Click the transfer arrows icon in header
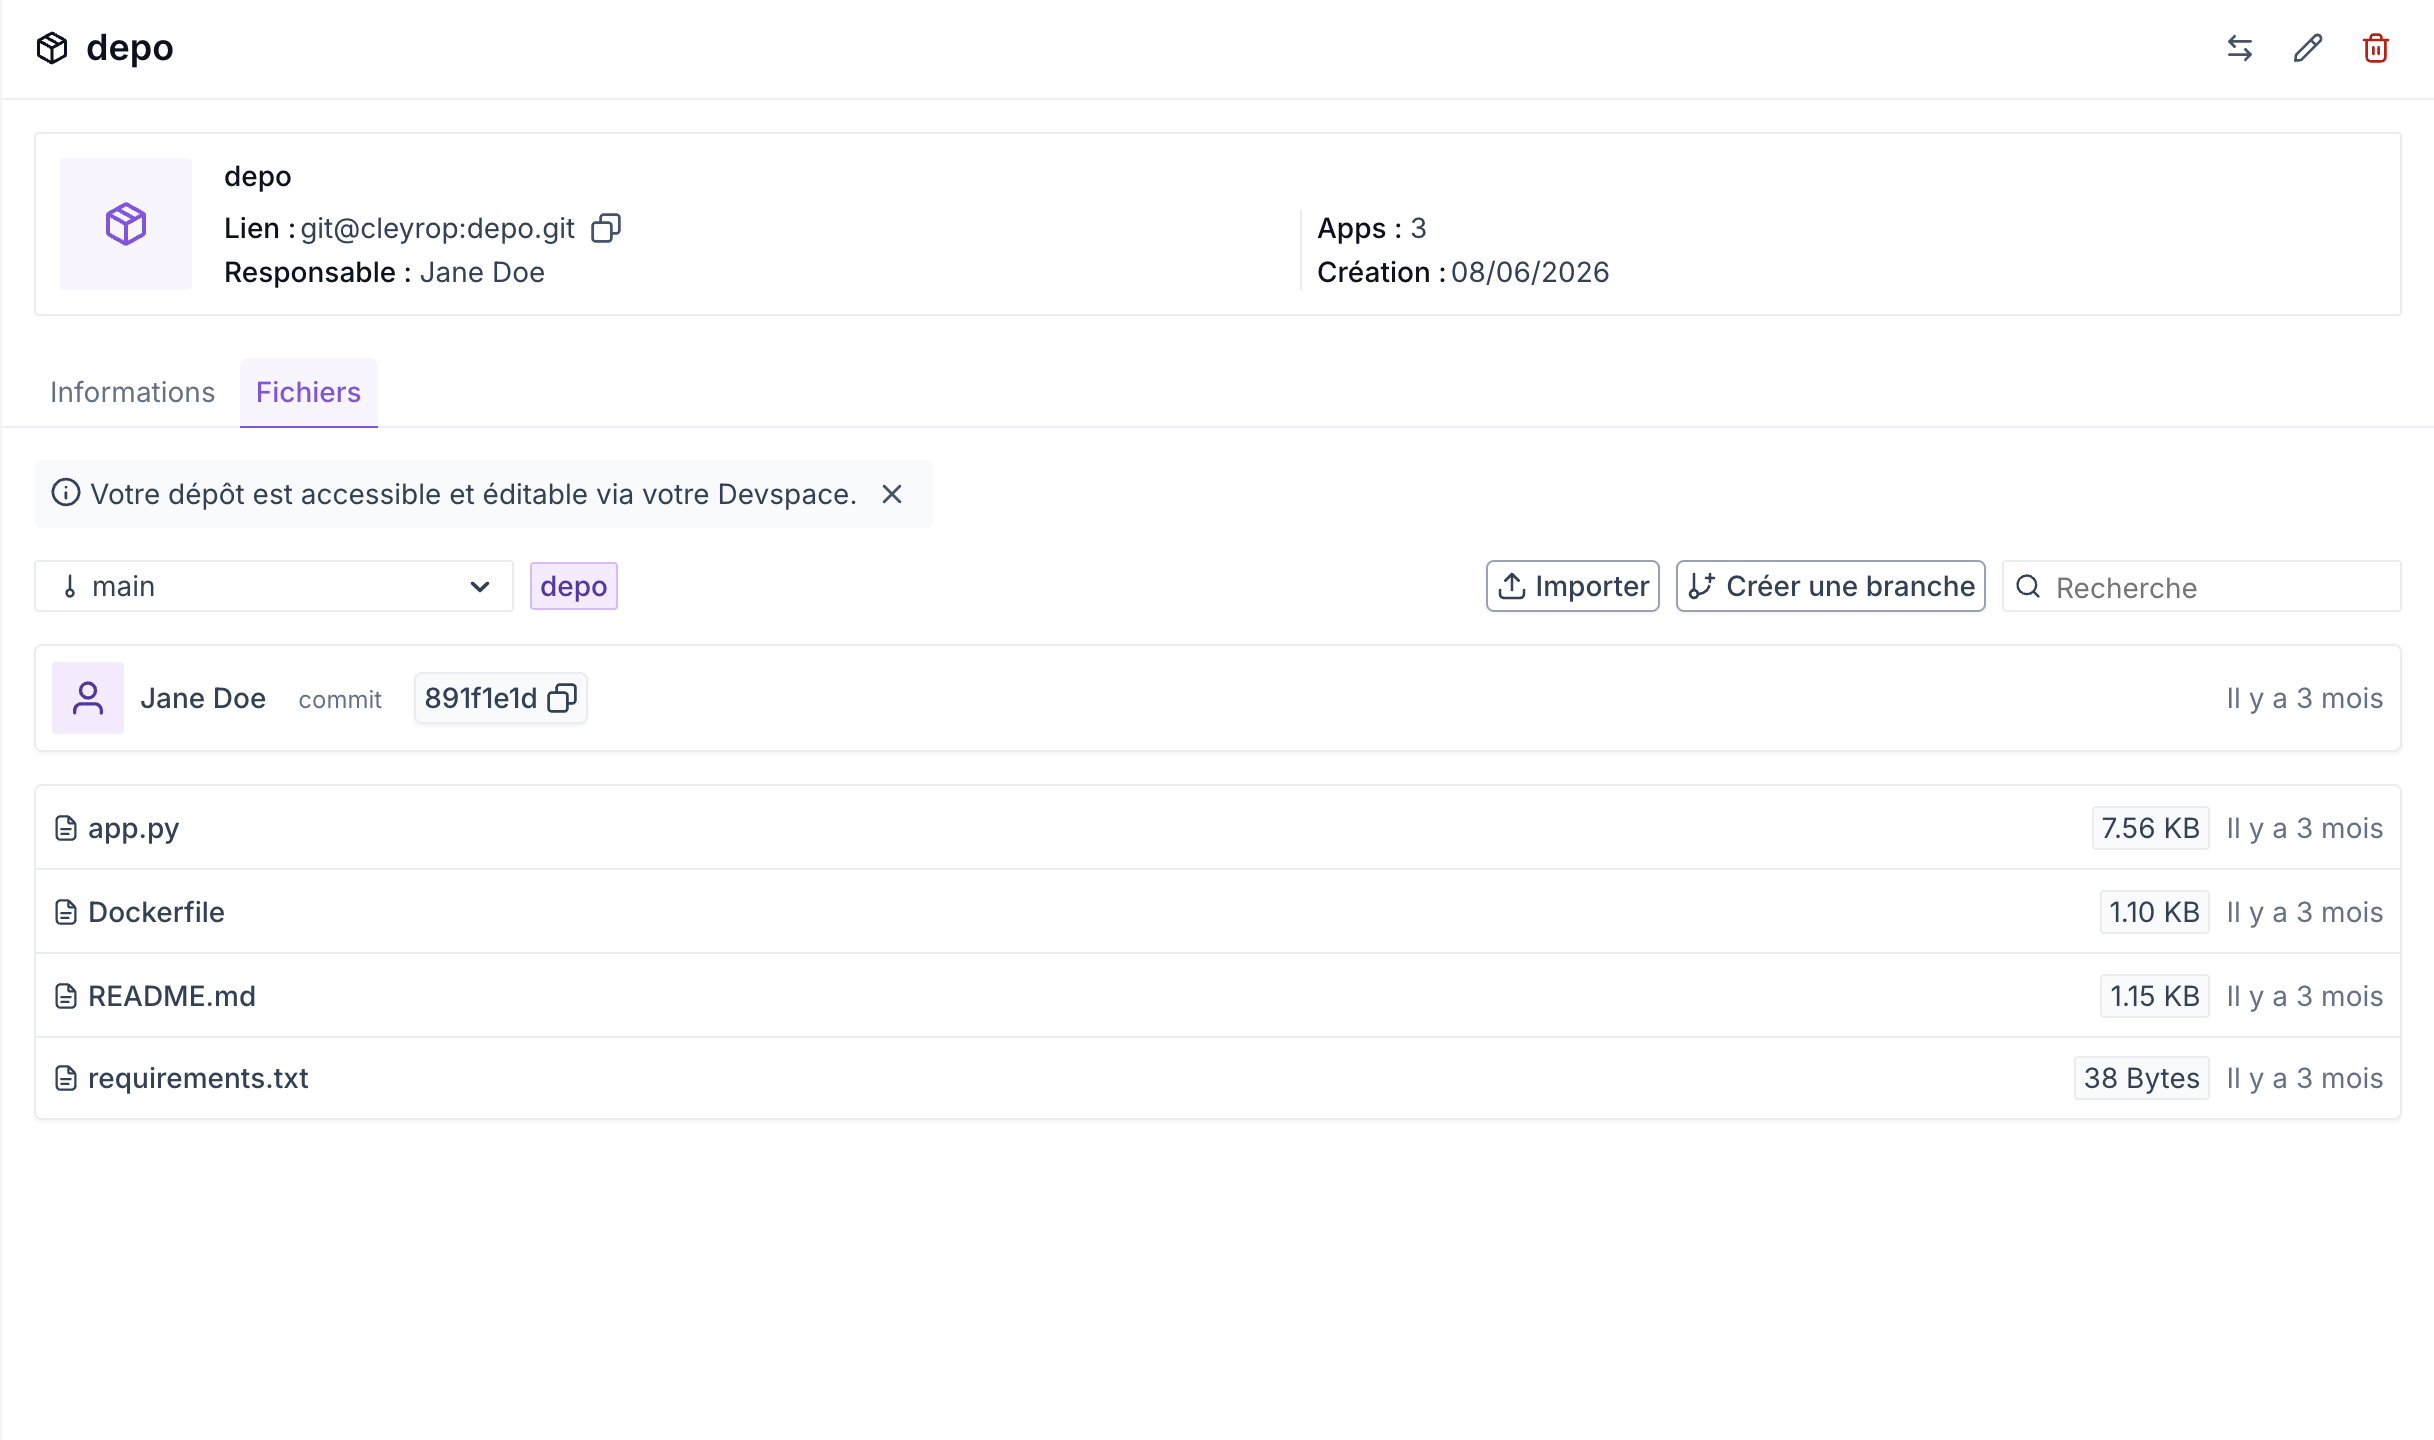Viewport: 2434px width, 1440px height. pyautogui.click(x=2240, y=48)
